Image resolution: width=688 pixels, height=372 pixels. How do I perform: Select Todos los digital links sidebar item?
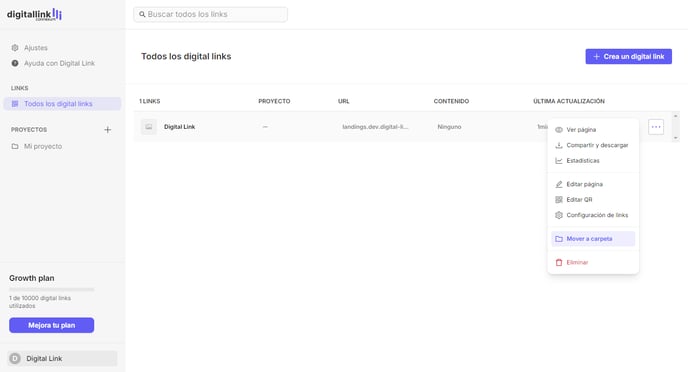62,104
